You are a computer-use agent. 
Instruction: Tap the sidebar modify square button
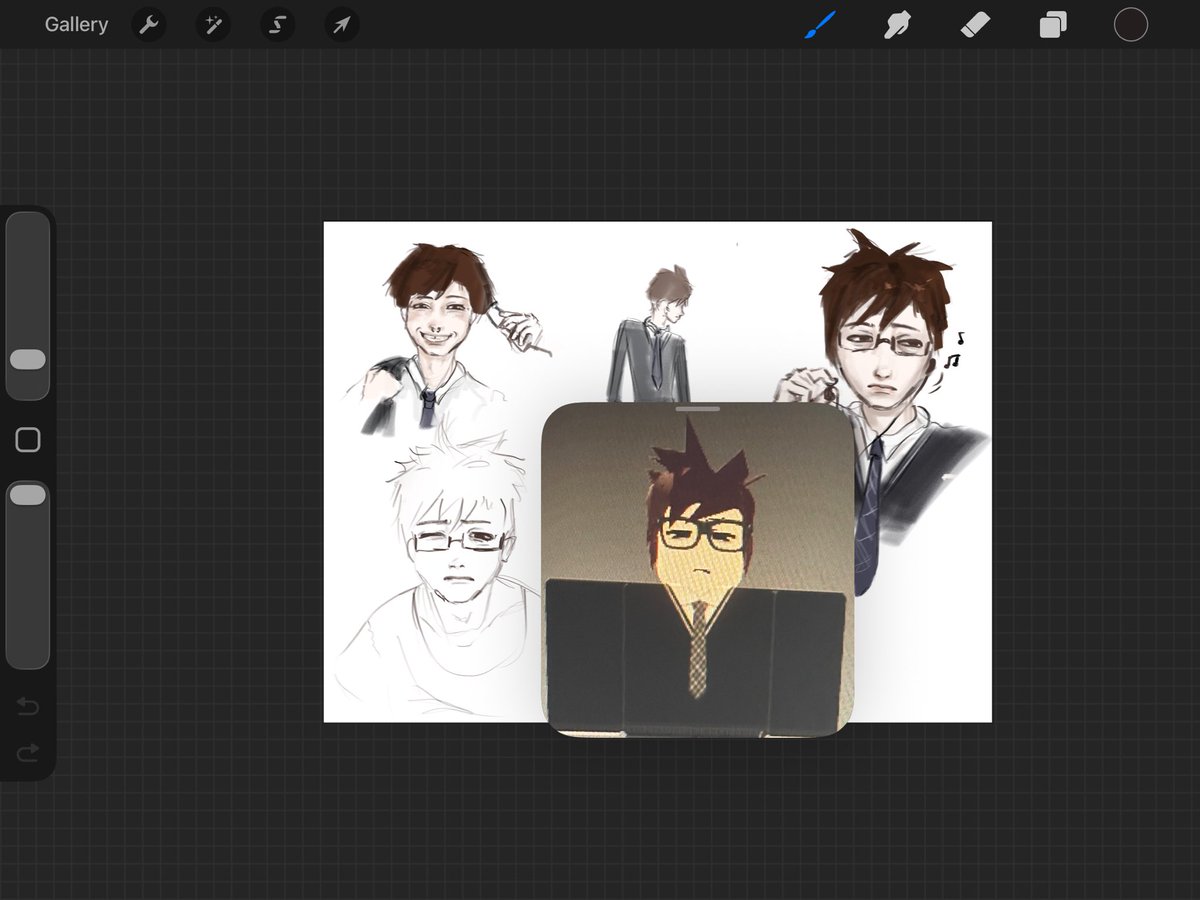click(28, 440)
